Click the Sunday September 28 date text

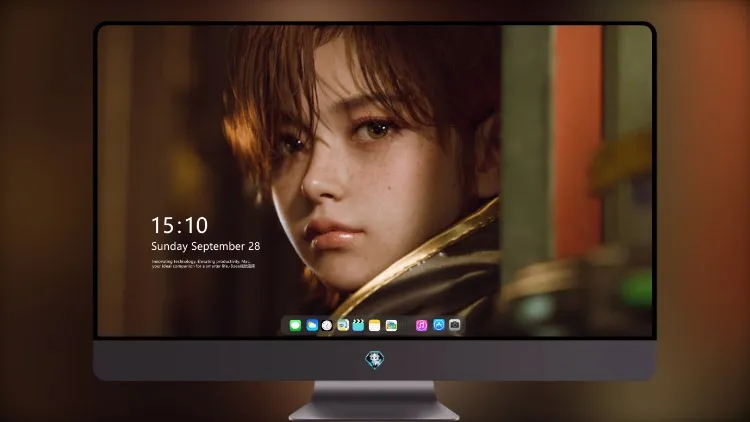click(x=206, y=246)
